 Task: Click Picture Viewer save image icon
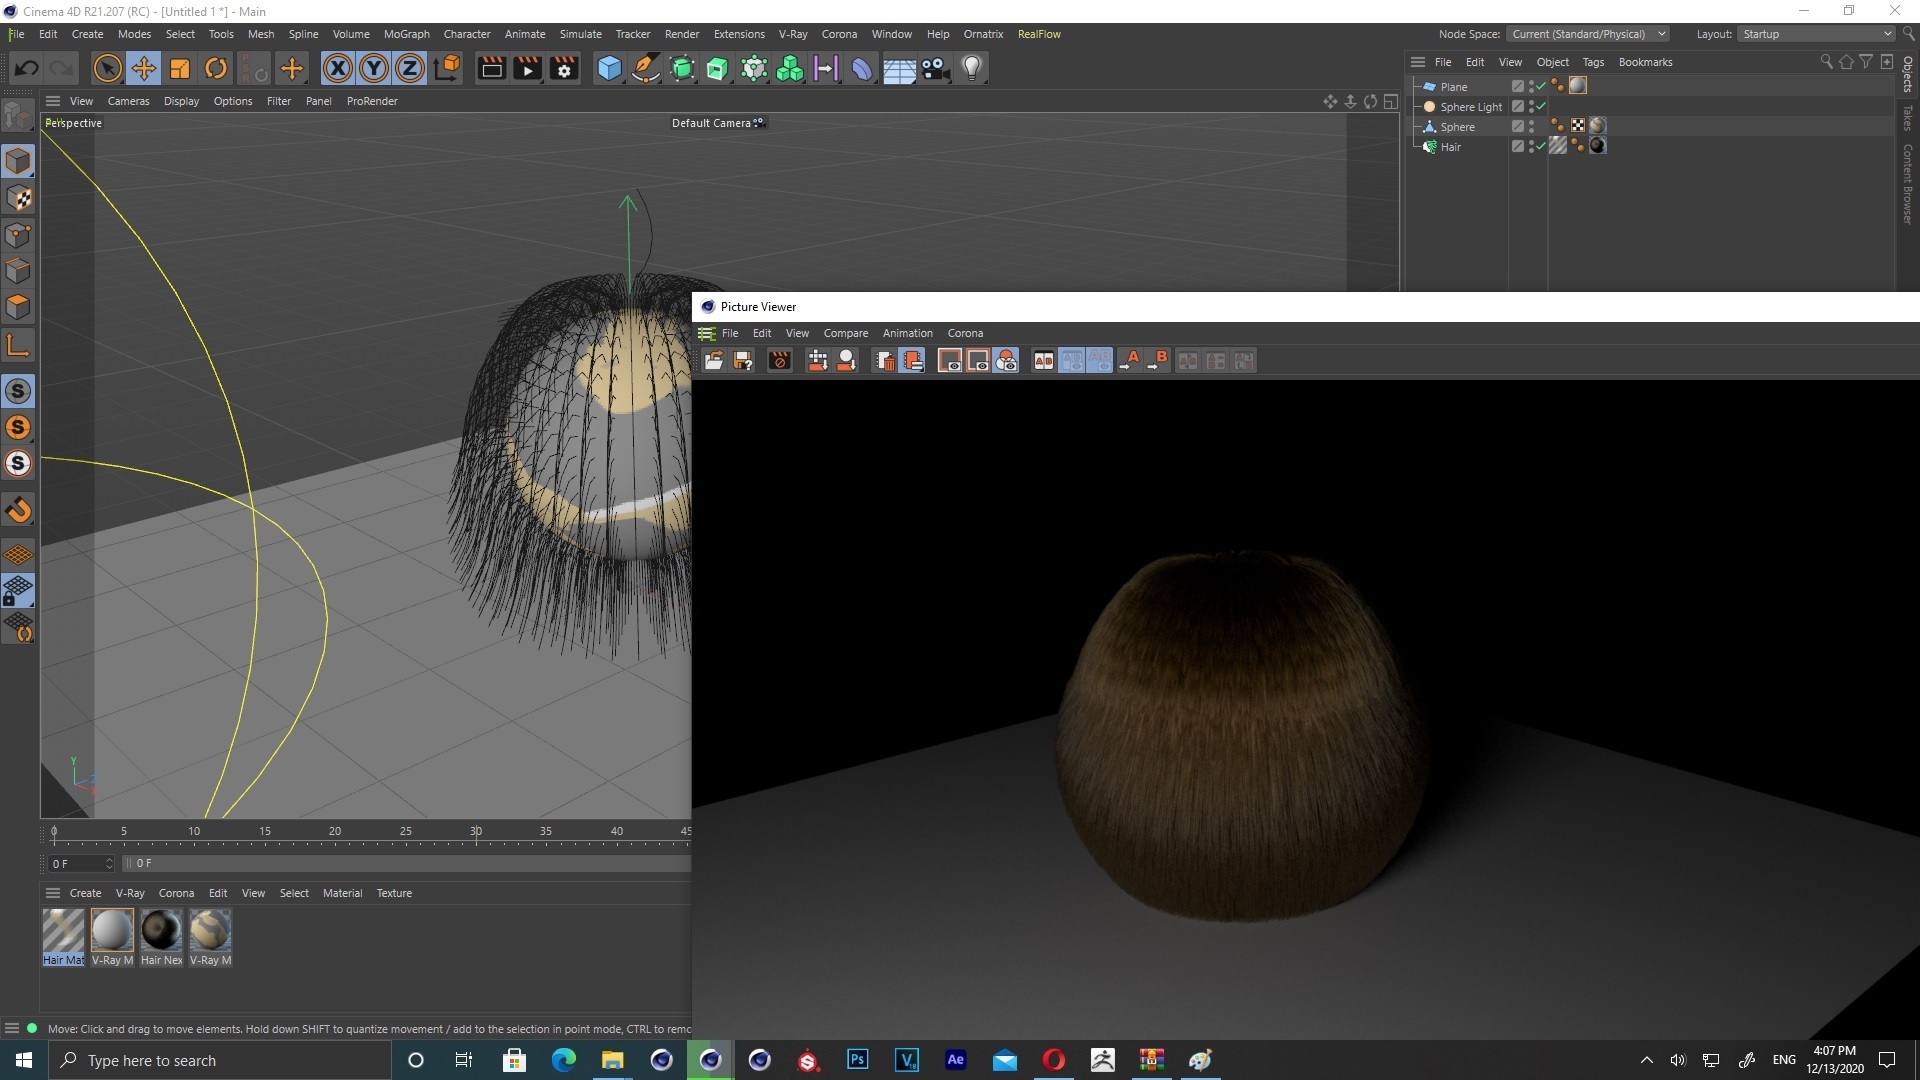click(743, 361)
